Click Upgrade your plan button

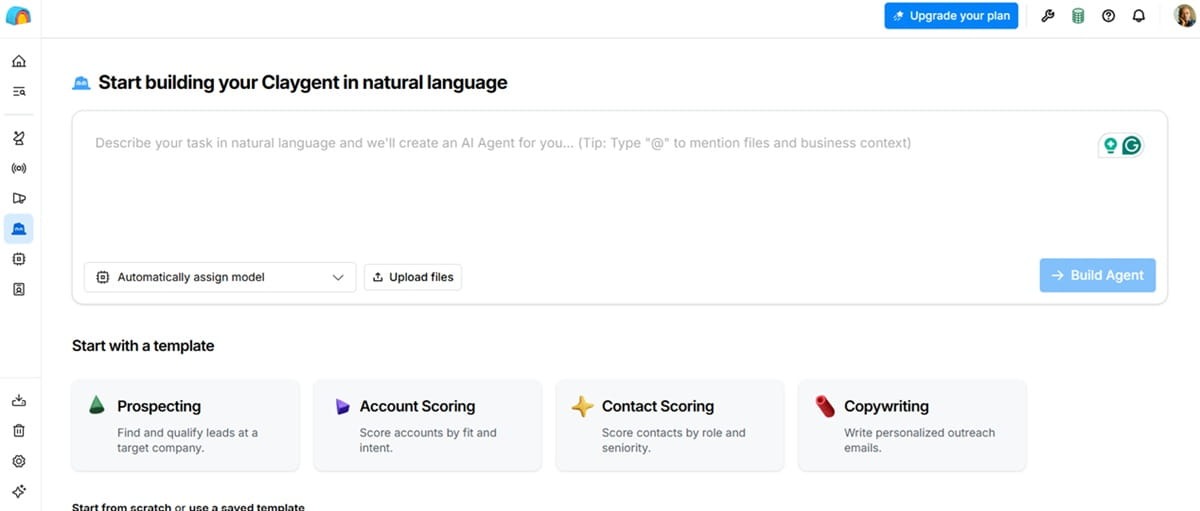pos(951,16)
